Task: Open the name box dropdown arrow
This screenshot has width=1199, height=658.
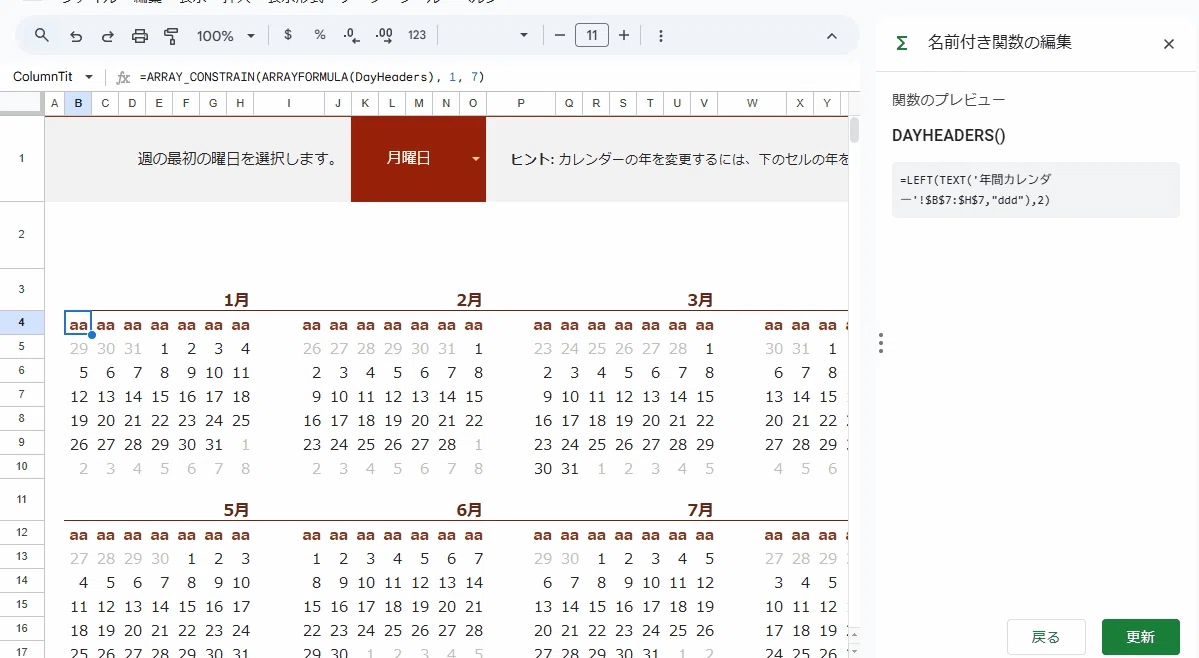Action: (x=89, y=77)
